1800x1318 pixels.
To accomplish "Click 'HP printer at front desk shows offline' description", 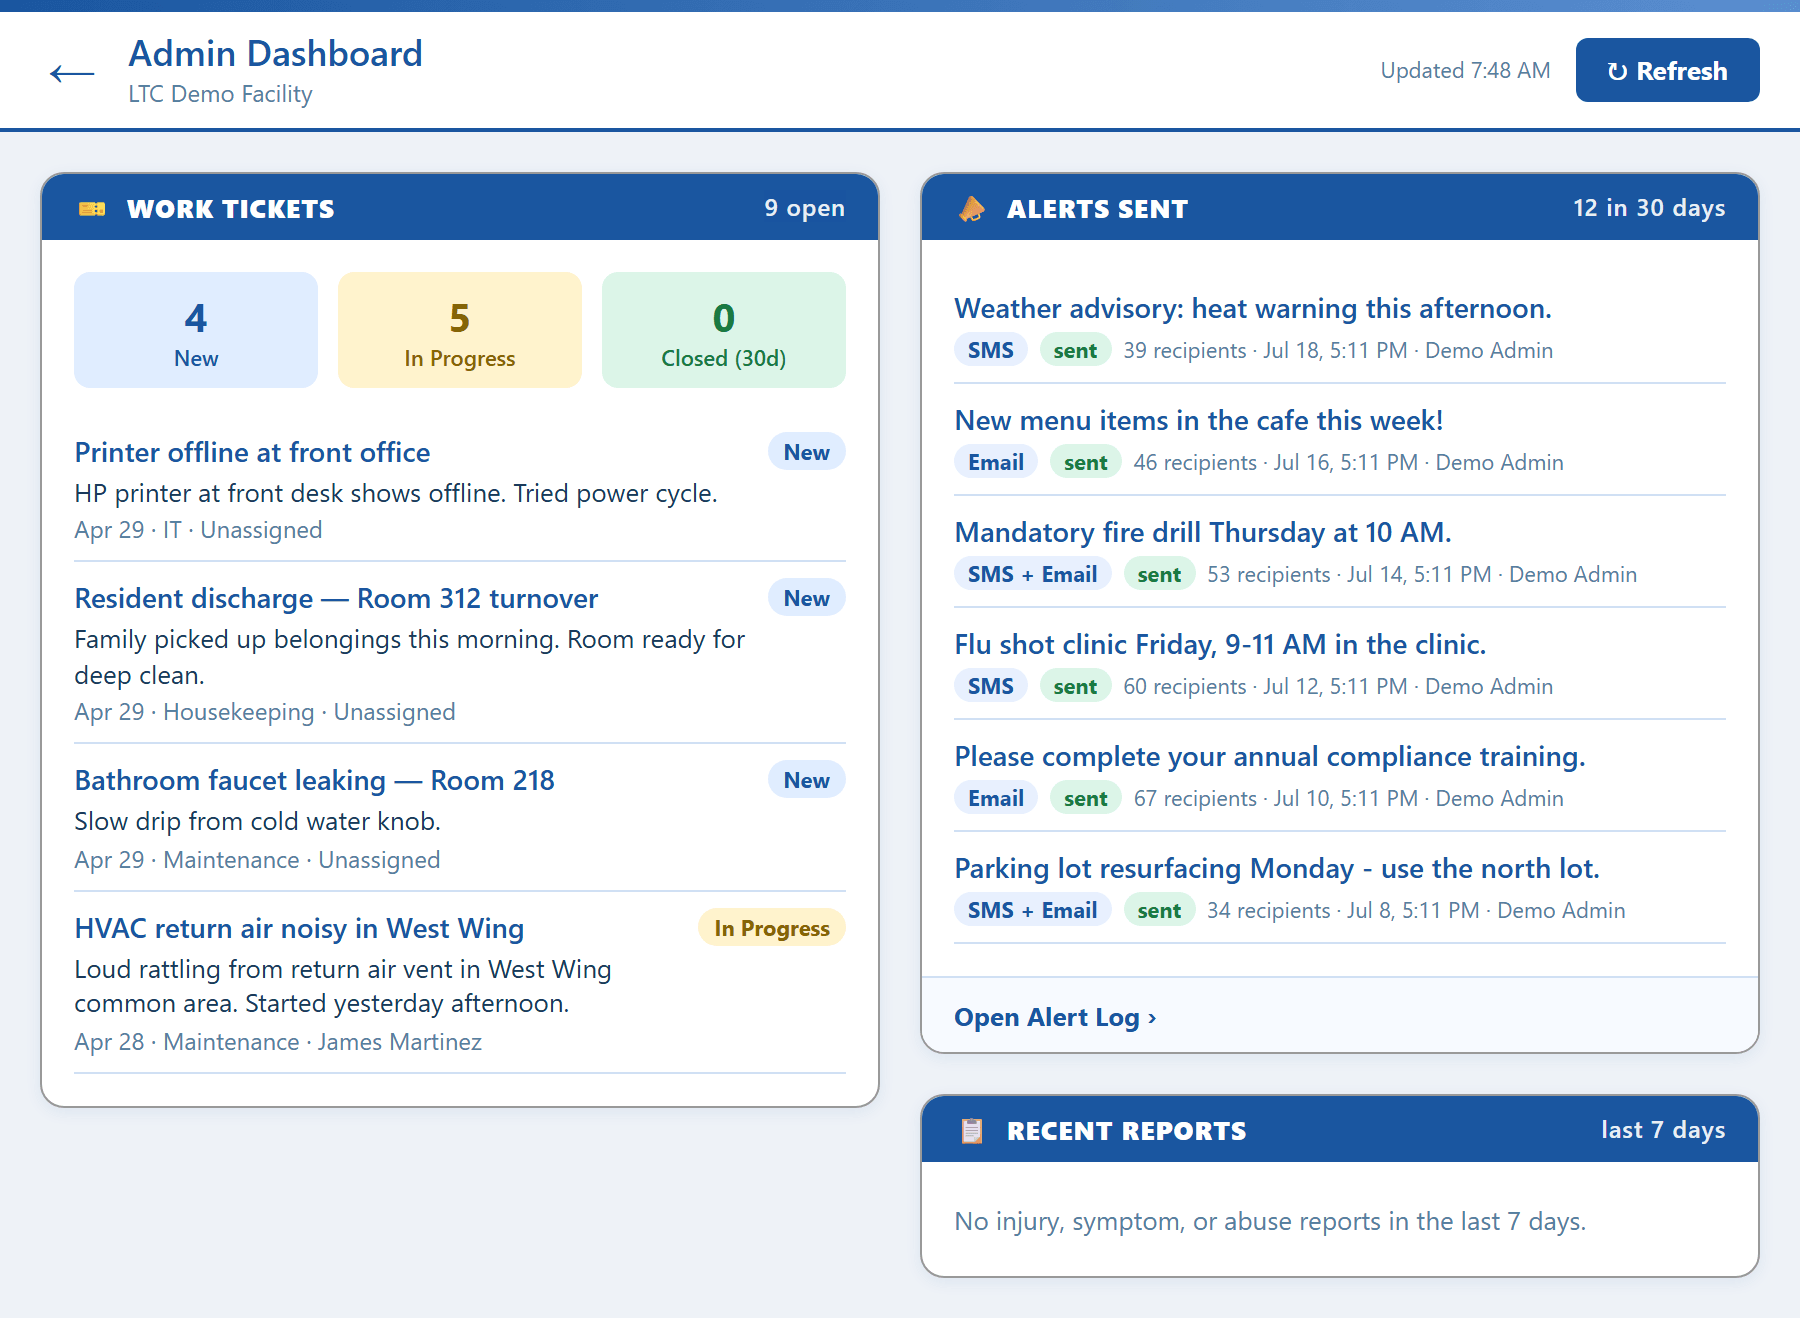I will tap(396, 493).
